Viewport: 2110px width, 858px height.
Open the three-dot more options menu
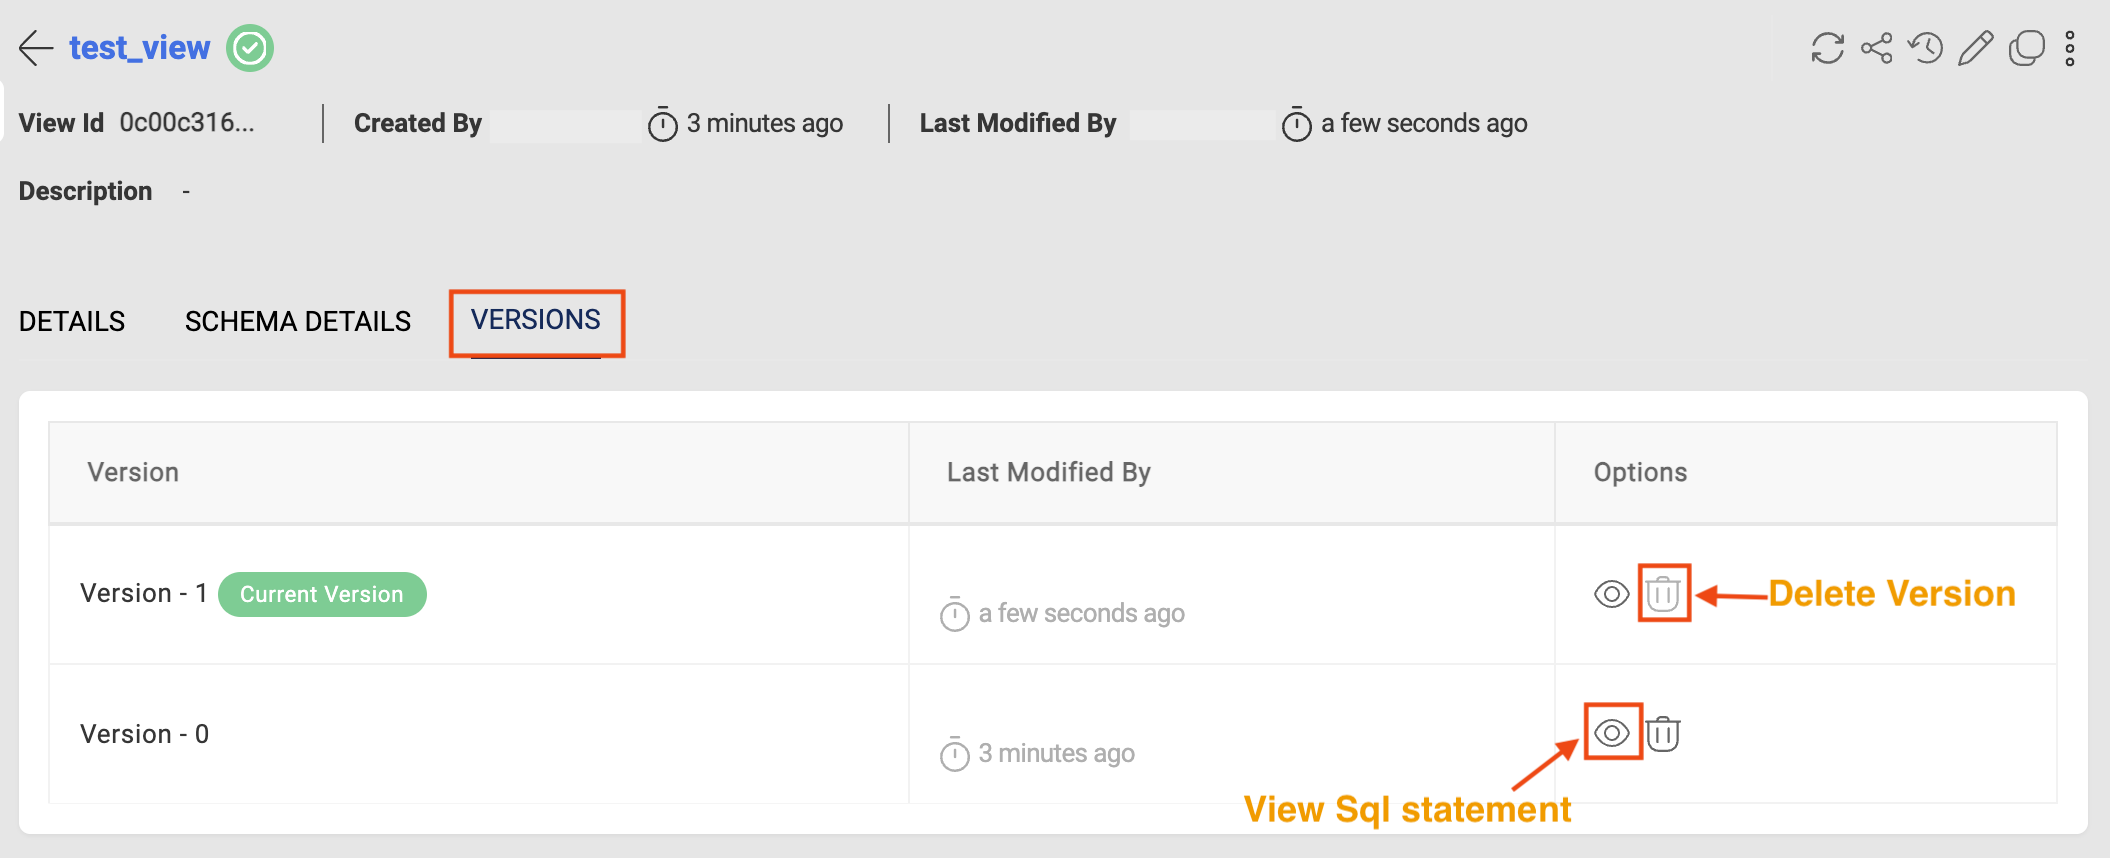2070,48
